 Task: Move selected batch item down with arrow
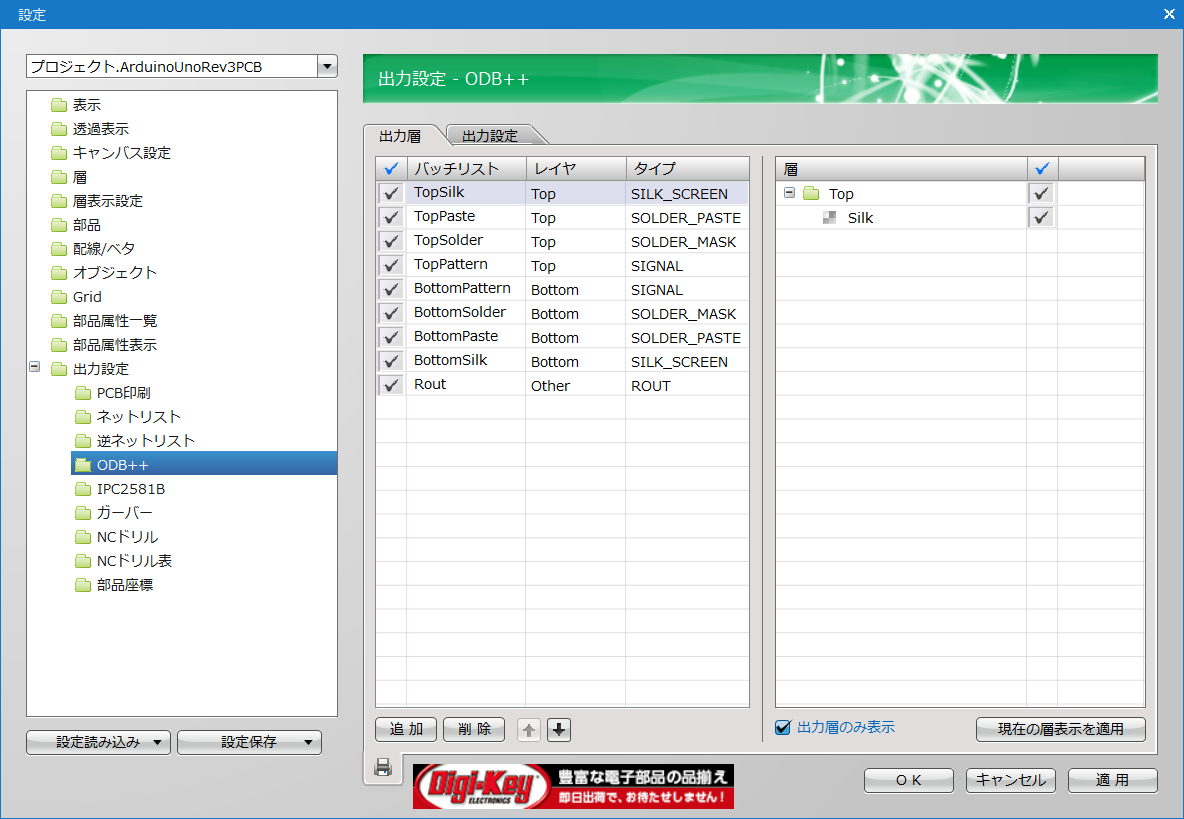[559, 730]
